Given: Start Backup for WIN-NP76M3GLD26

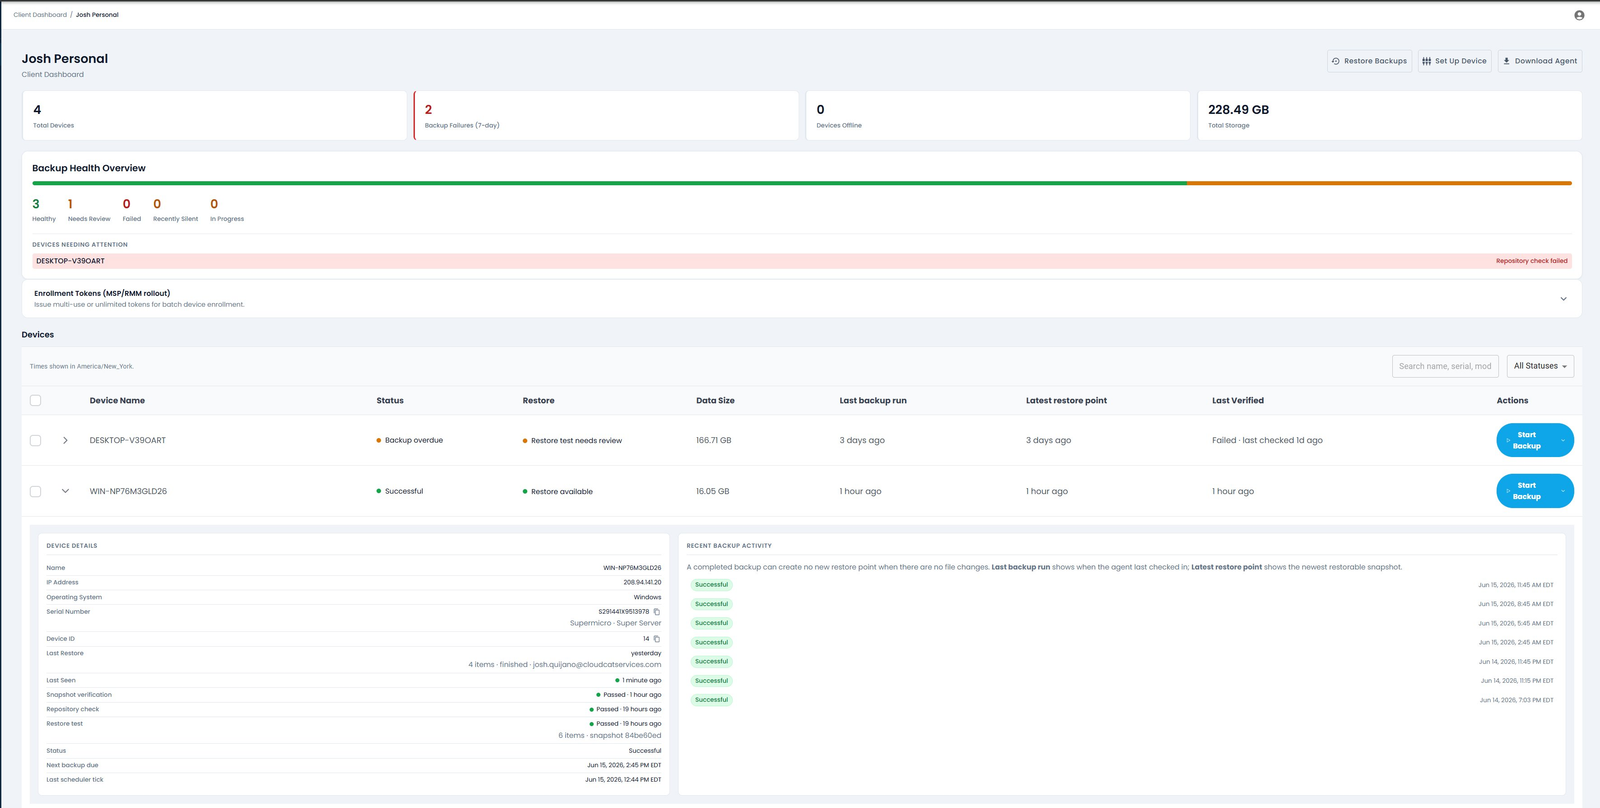Looking at the screenshot, I should (x=1526, y=491).
